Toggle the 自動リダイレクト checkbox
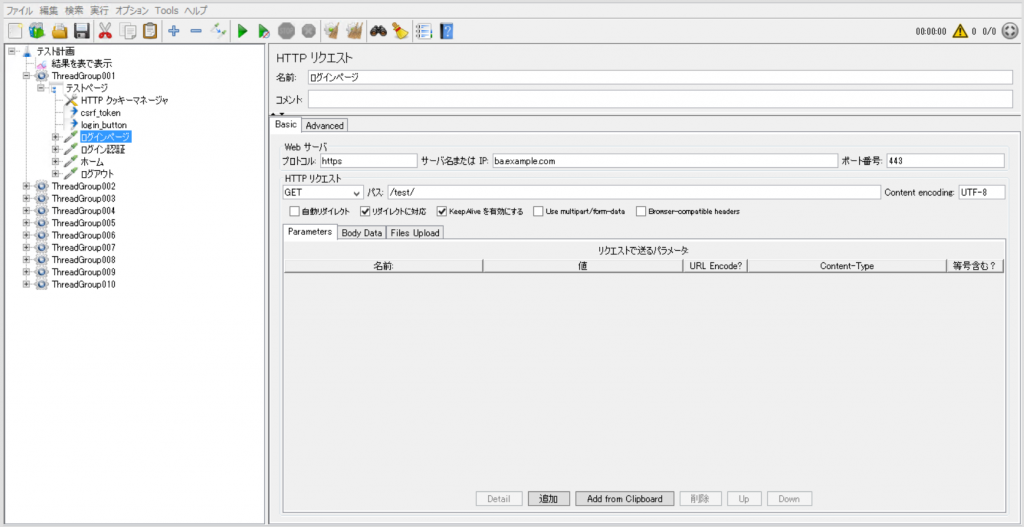Screen dimensions: 1024x527 (x=294, y=212)
